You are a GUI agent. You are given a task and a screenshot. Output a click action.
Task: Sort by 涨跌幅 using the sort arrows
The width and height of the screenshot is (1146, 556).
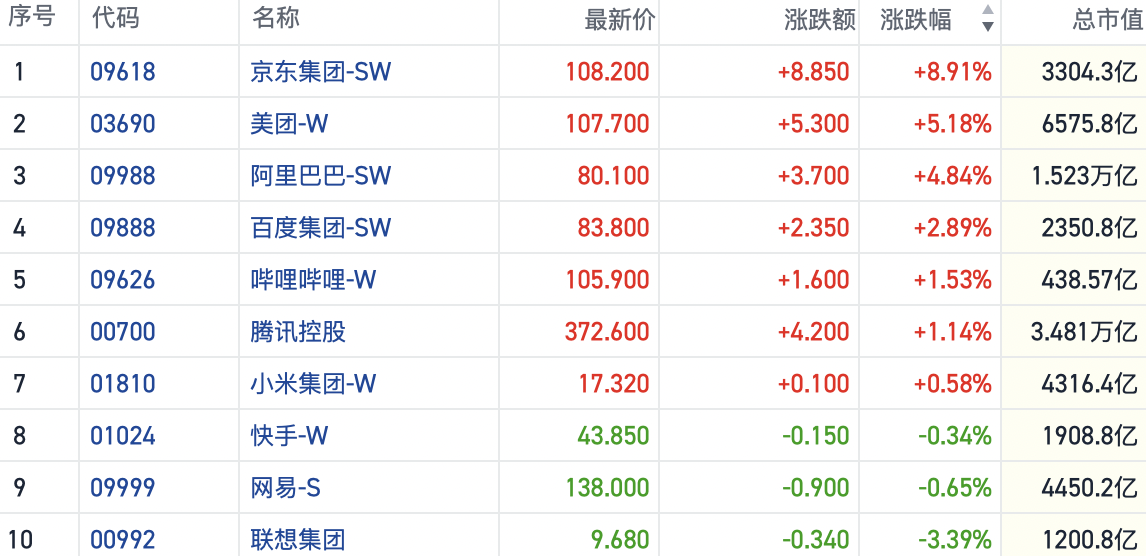(987, 18)
